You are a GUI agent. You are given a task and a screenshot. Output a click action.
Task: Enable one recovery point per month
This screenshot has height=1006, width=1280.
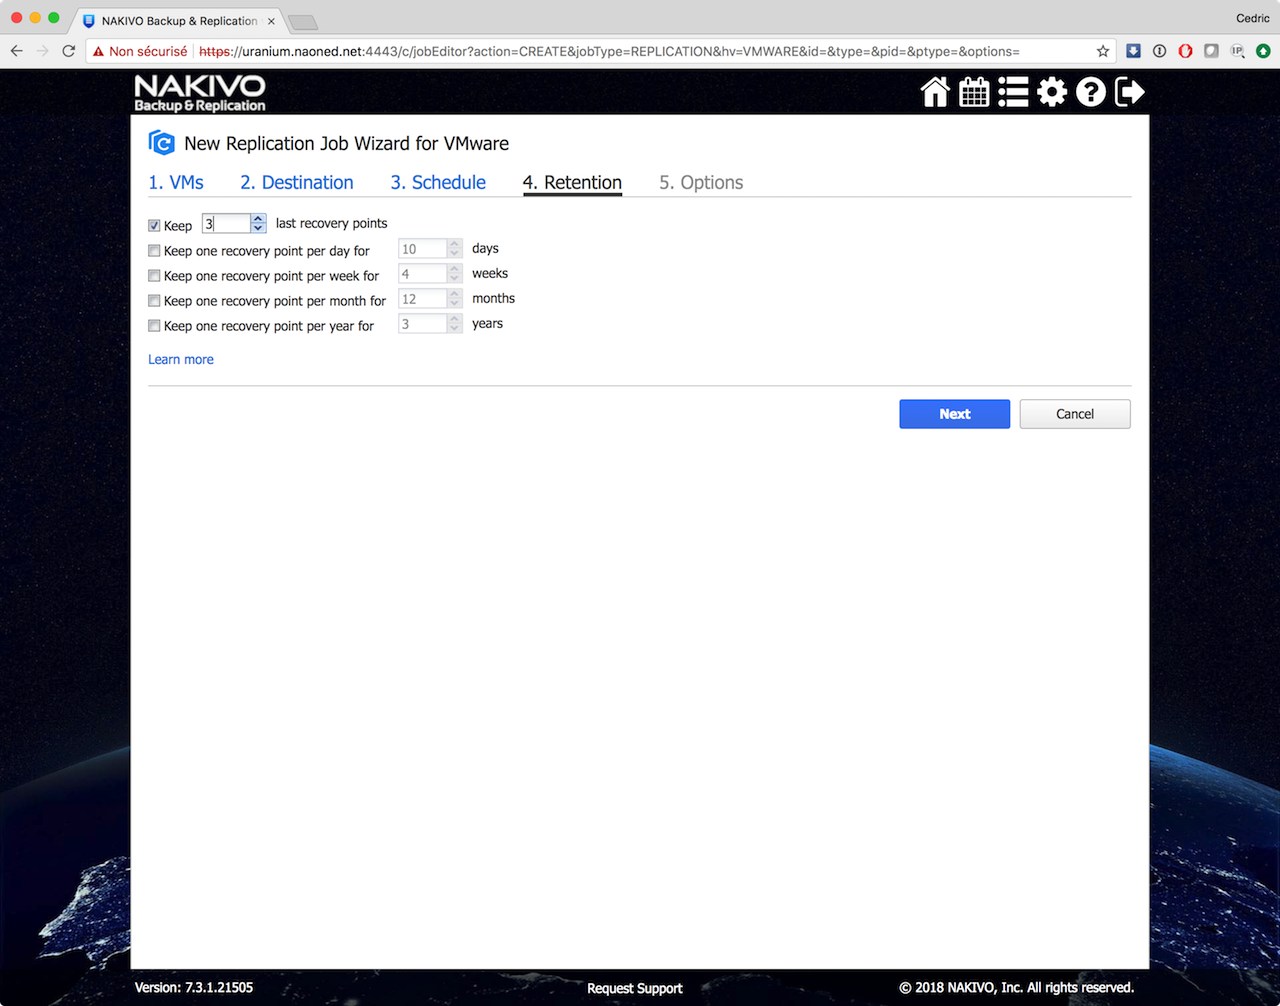click(154, 301)
